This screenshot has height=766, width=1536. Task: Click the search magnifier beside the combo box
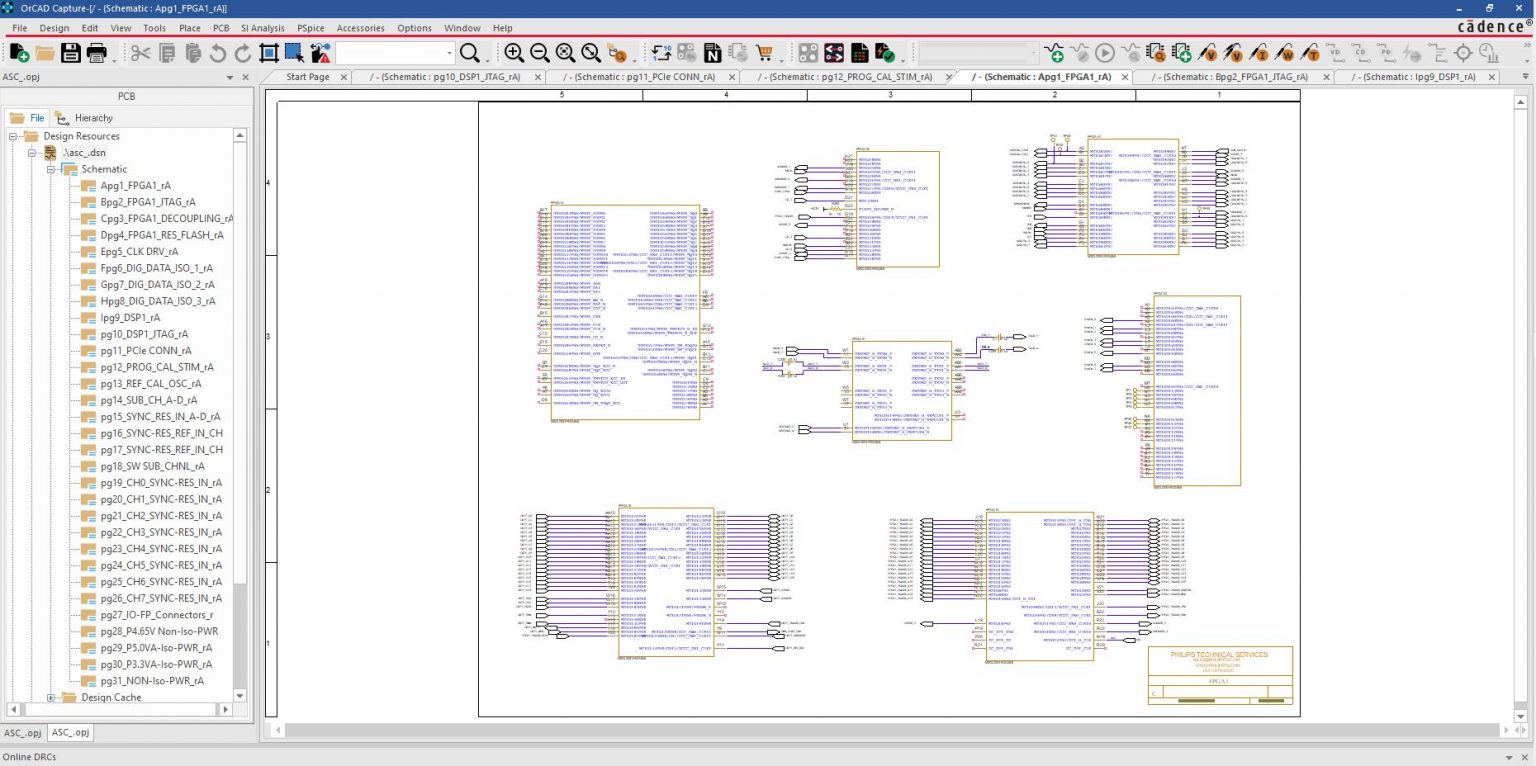point(469,53)
